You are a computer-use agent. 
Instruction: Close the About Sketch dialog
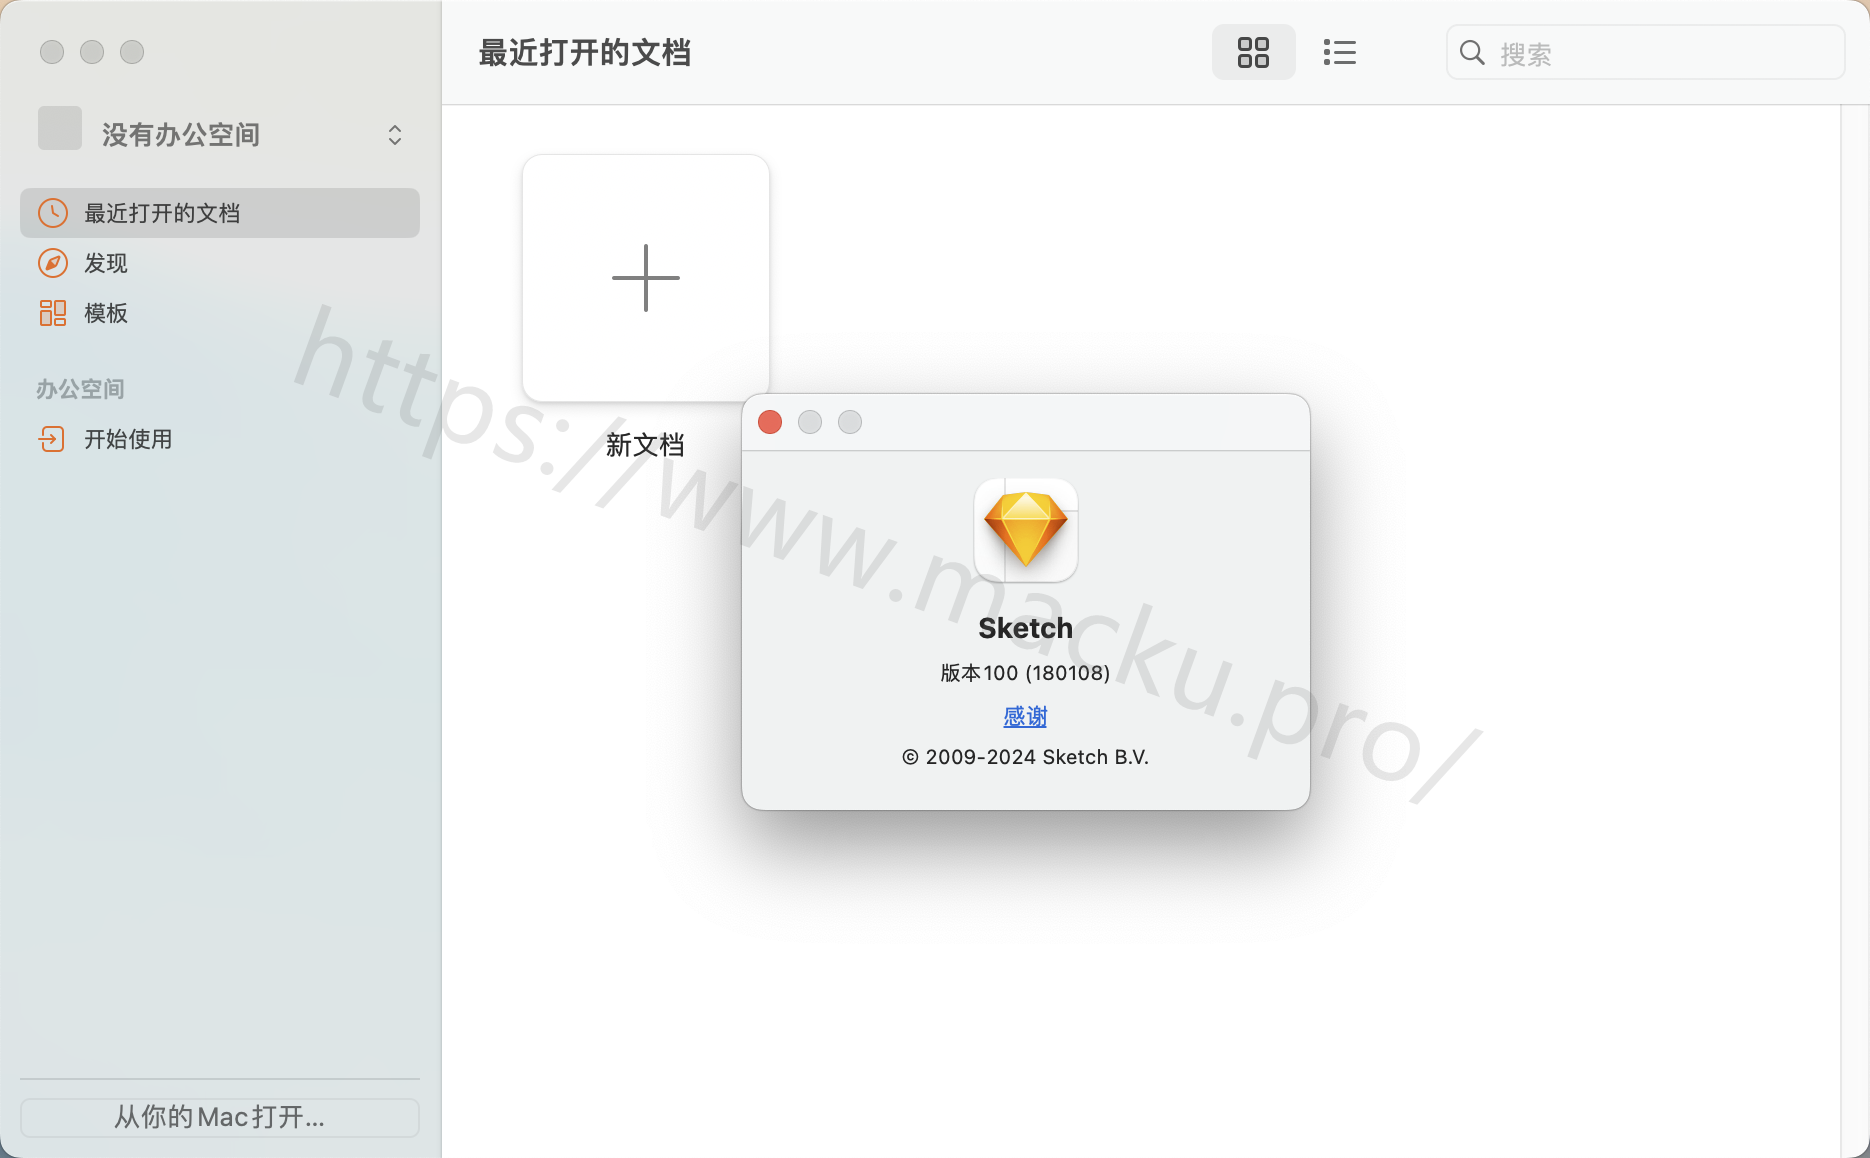point(770,422)
